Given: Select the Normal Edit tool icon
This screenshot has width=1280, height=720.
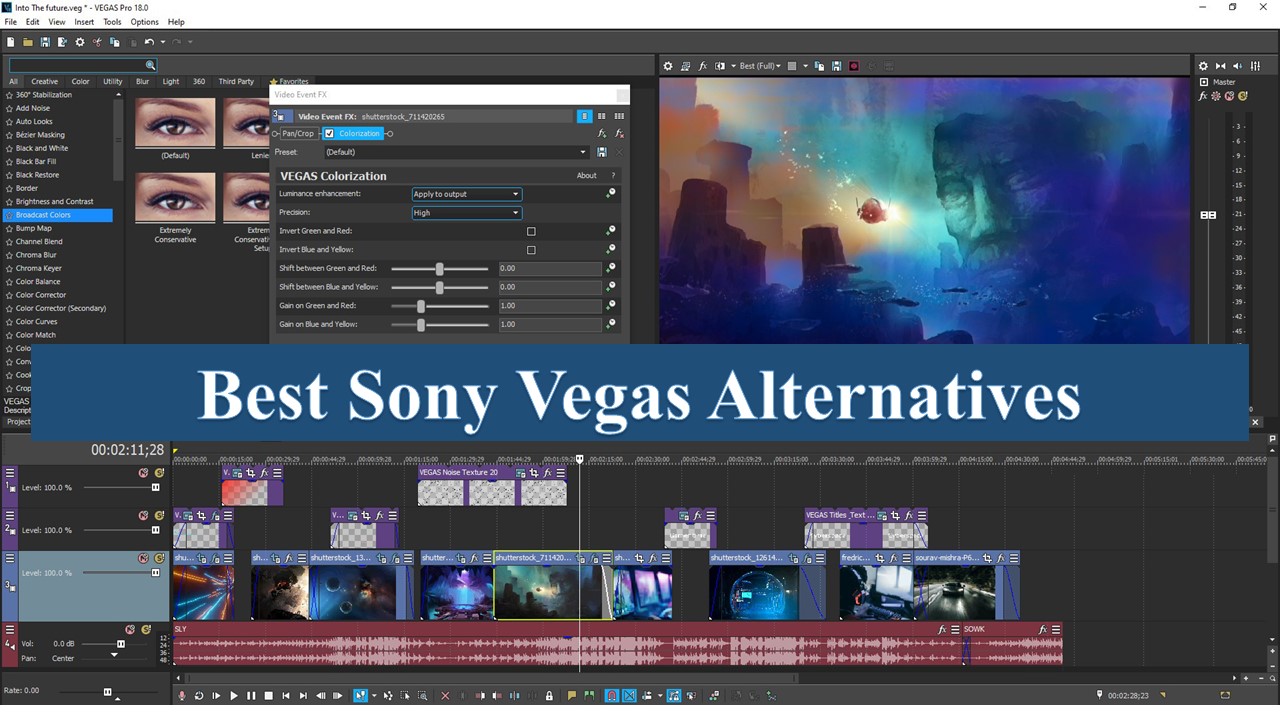Looking at the screenshot, I should [x=360, y=696].
